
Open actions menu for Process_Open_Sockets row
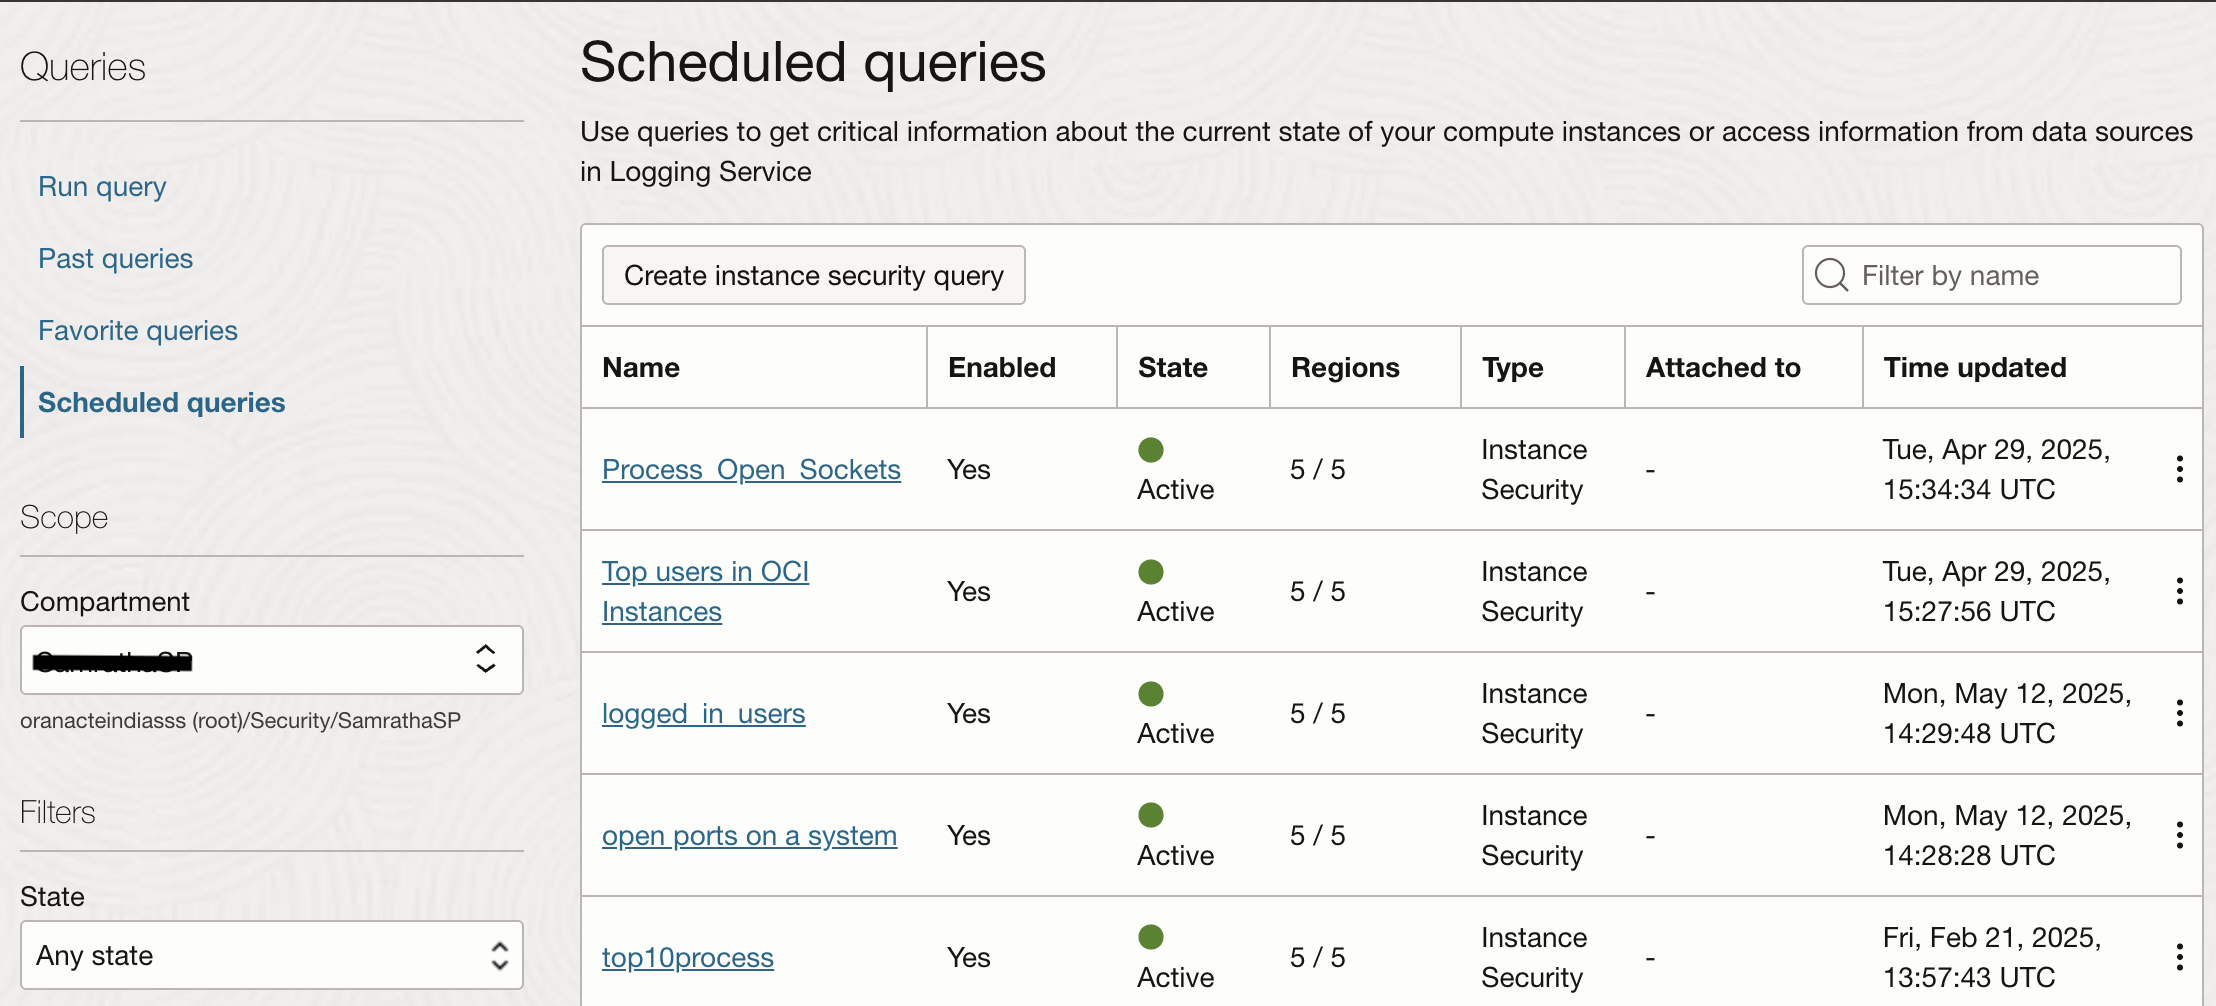point(2179,469)
